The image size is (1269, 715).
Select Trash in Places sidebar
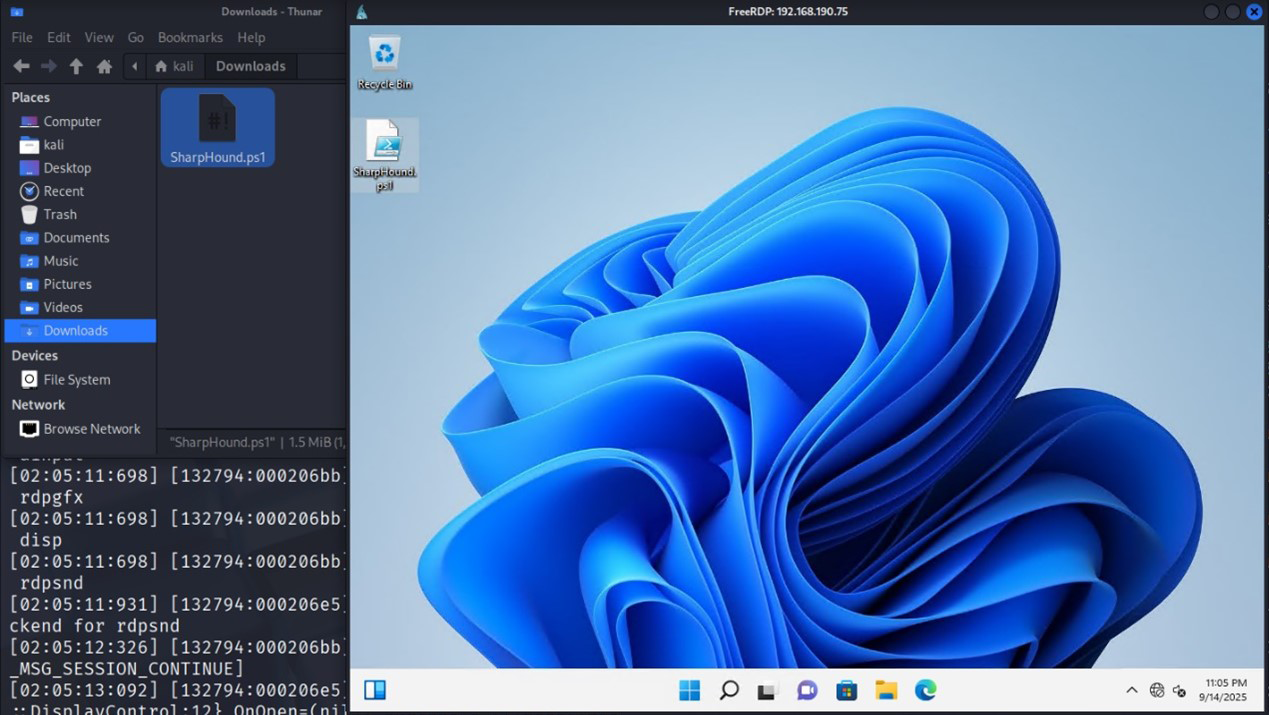(60, 214)
